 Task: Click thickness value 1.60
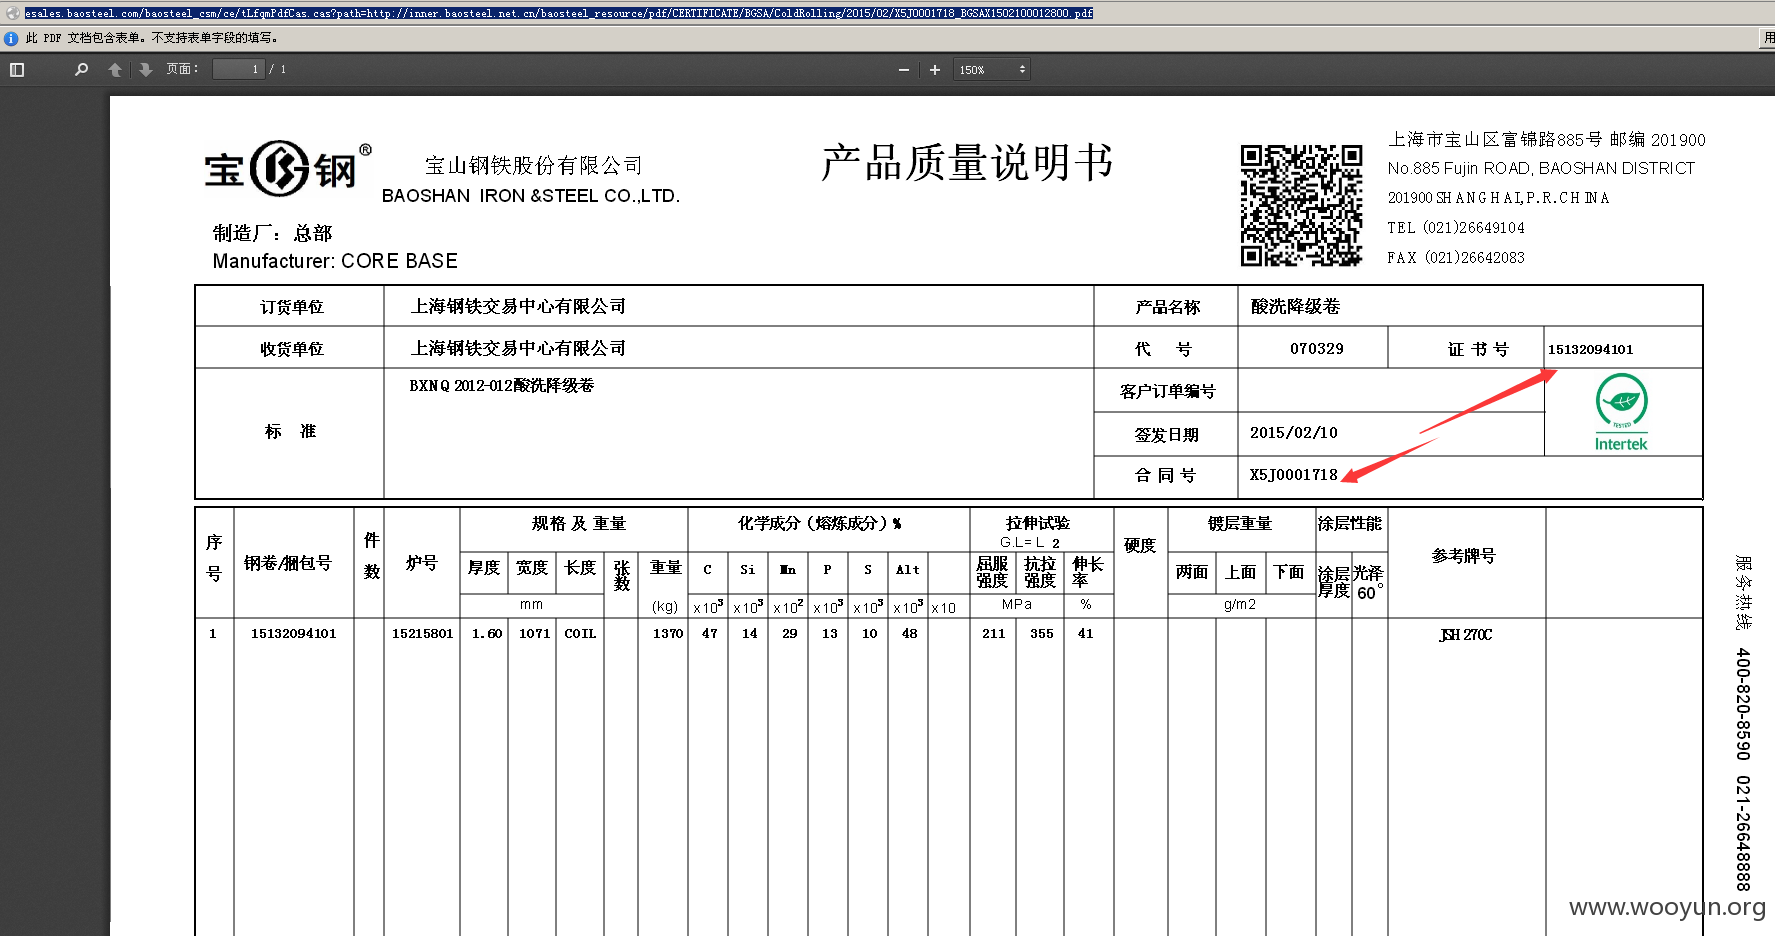[487, 634]
